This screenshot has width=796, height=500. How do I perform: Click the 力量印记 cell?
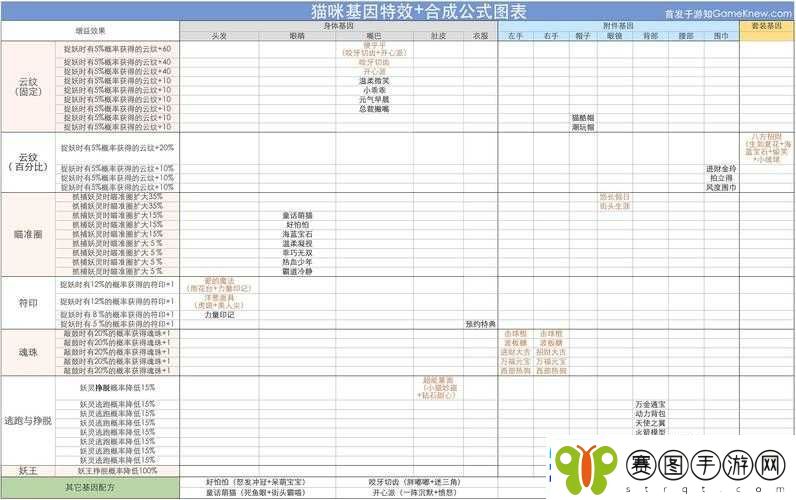click(219, 315)
